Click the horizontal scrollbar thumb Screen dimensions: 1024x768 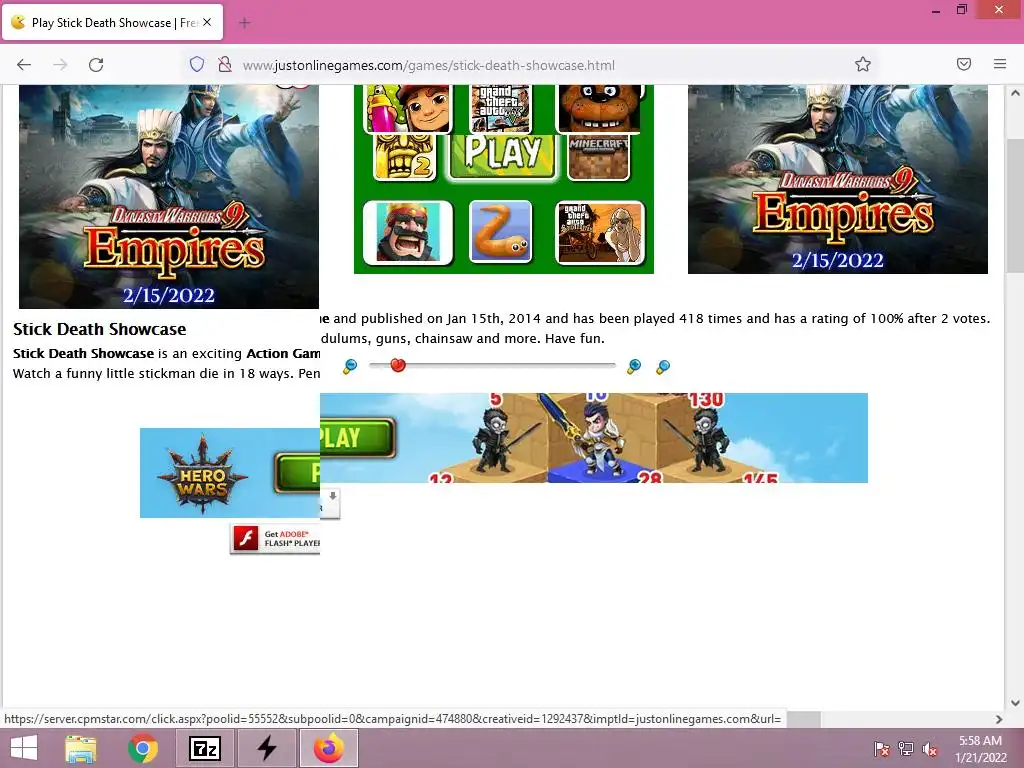click(803, 719)
